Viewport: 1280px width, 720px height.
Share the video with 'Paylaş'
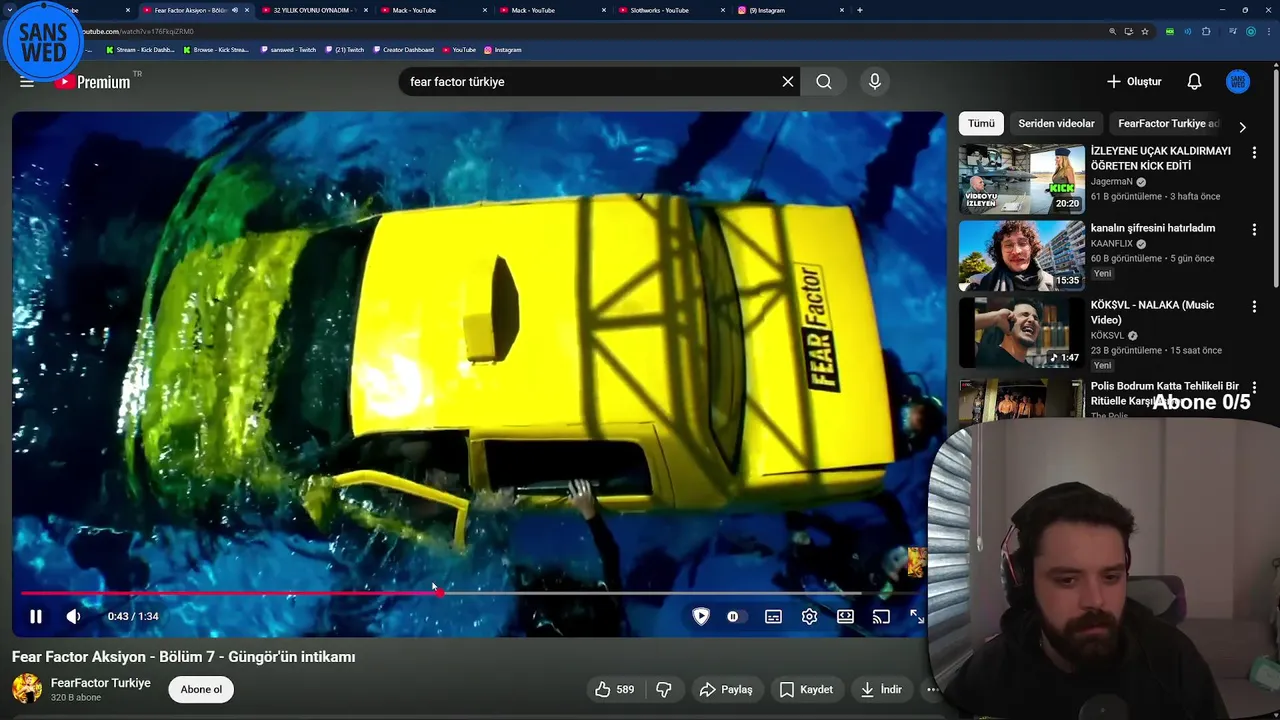(x=726, y=689)
